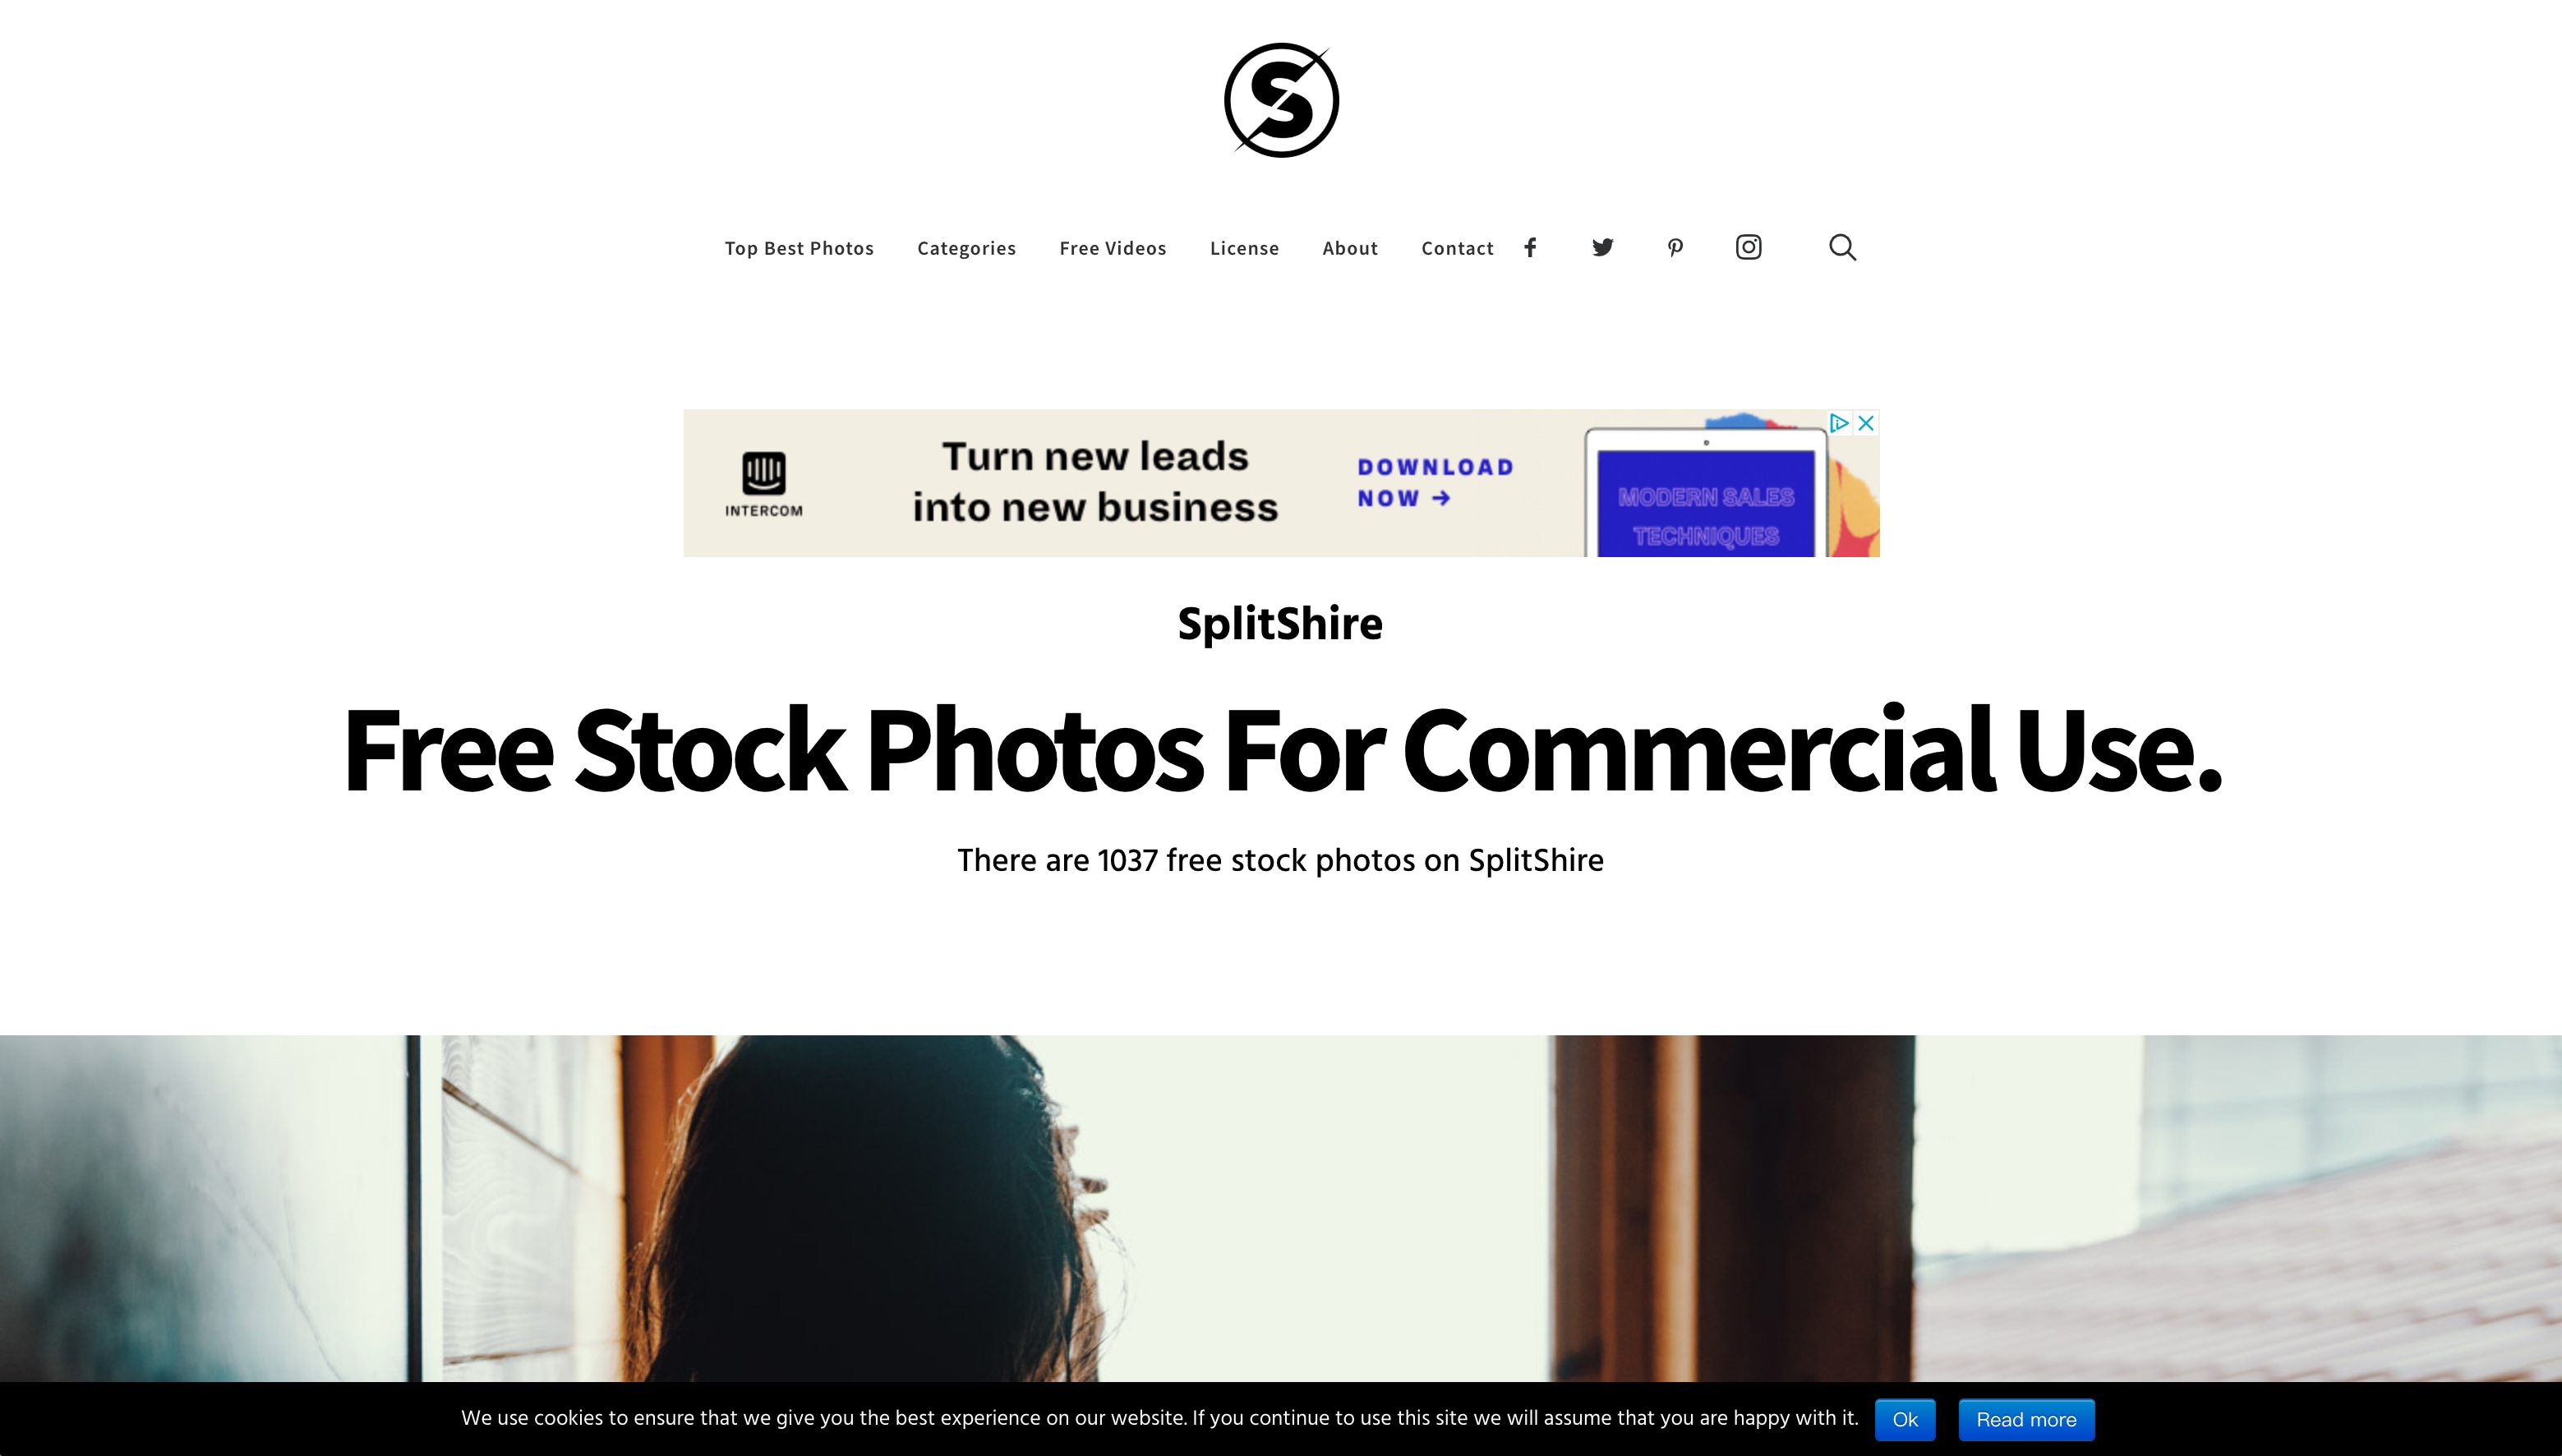Viewport: 2562px width, 1456px height.
Task: Click the Read more cookie button
Action: (x=2027, y=1421)
